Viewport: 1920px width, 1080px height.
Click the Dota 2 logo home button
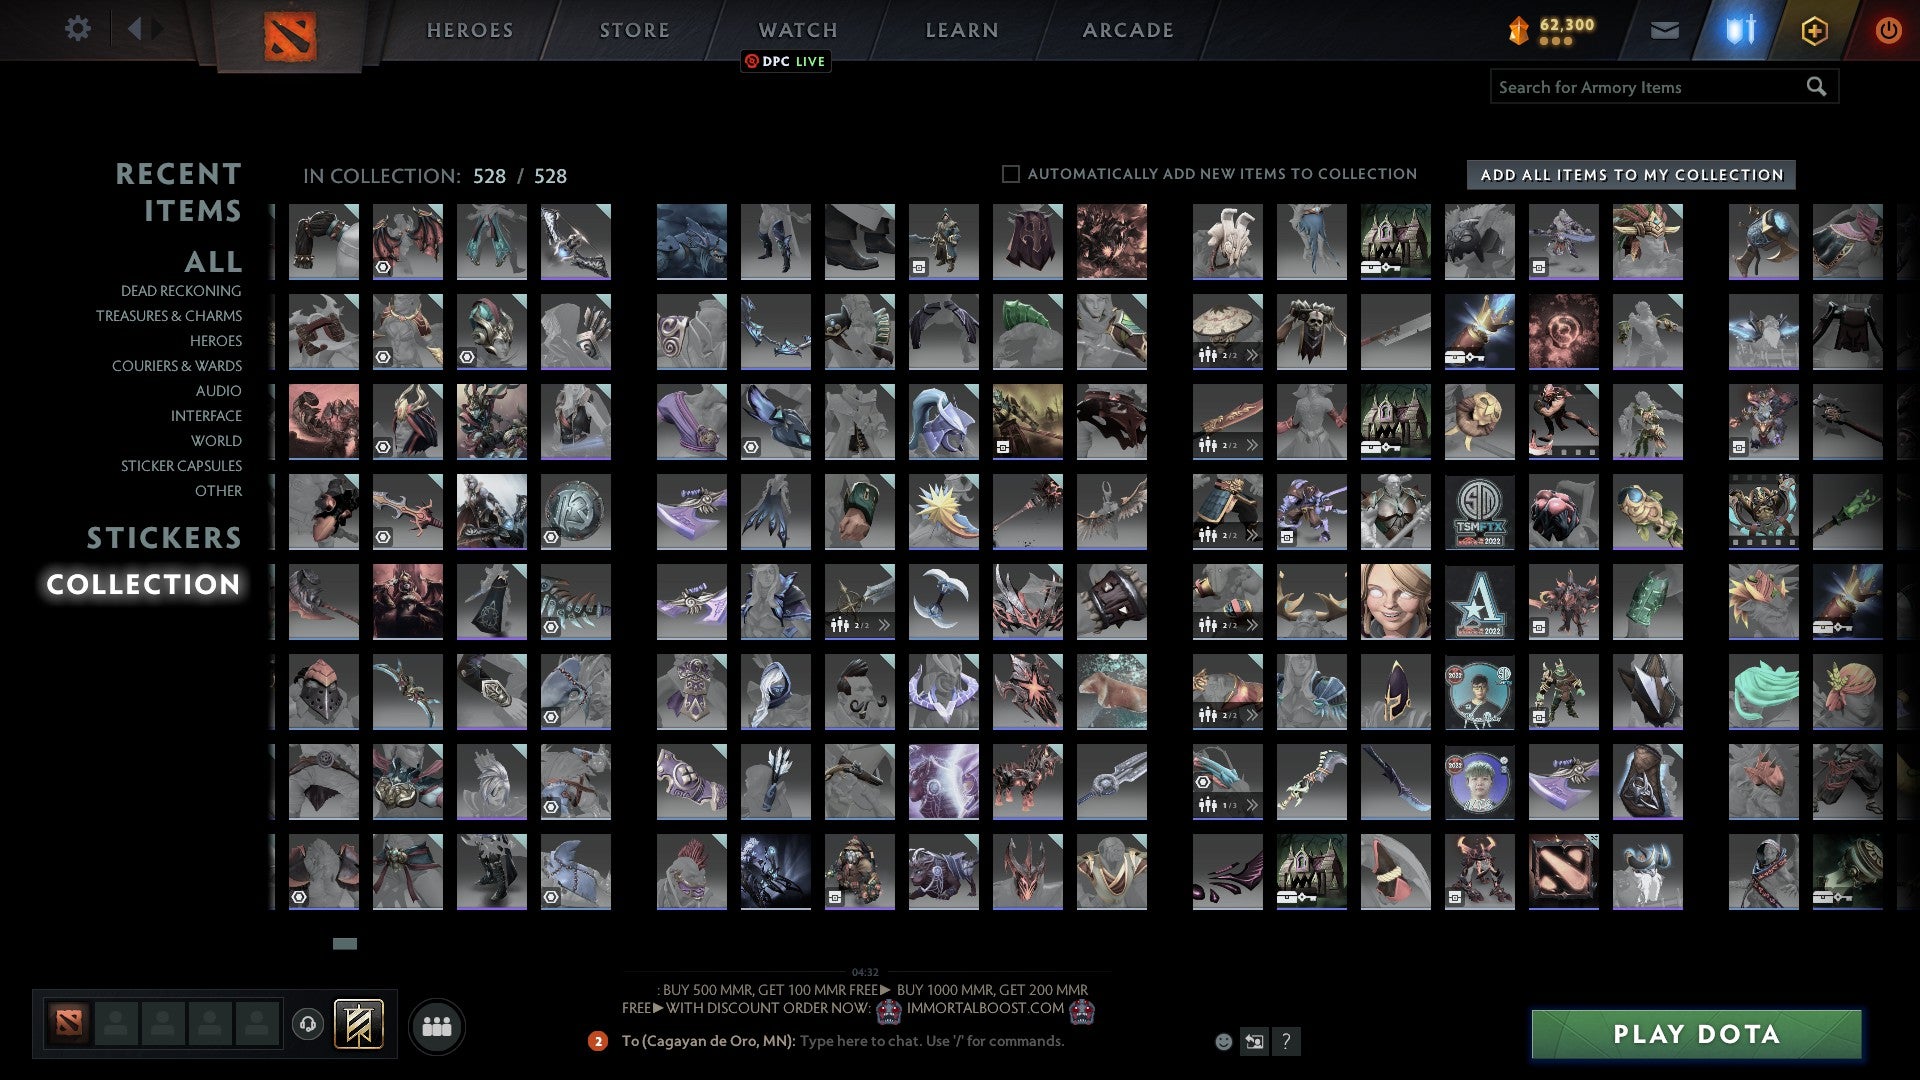tap(290, 36)
